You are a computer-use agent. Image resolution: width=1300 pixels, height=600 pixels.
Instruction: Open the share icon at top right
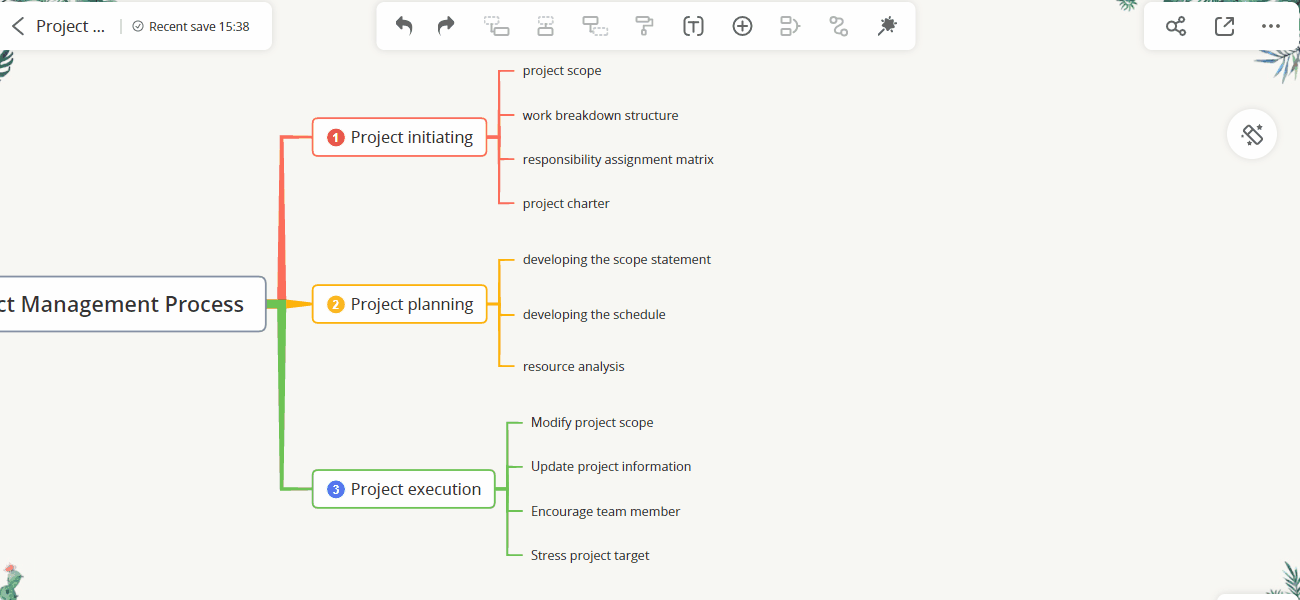tap(1176, 26)
